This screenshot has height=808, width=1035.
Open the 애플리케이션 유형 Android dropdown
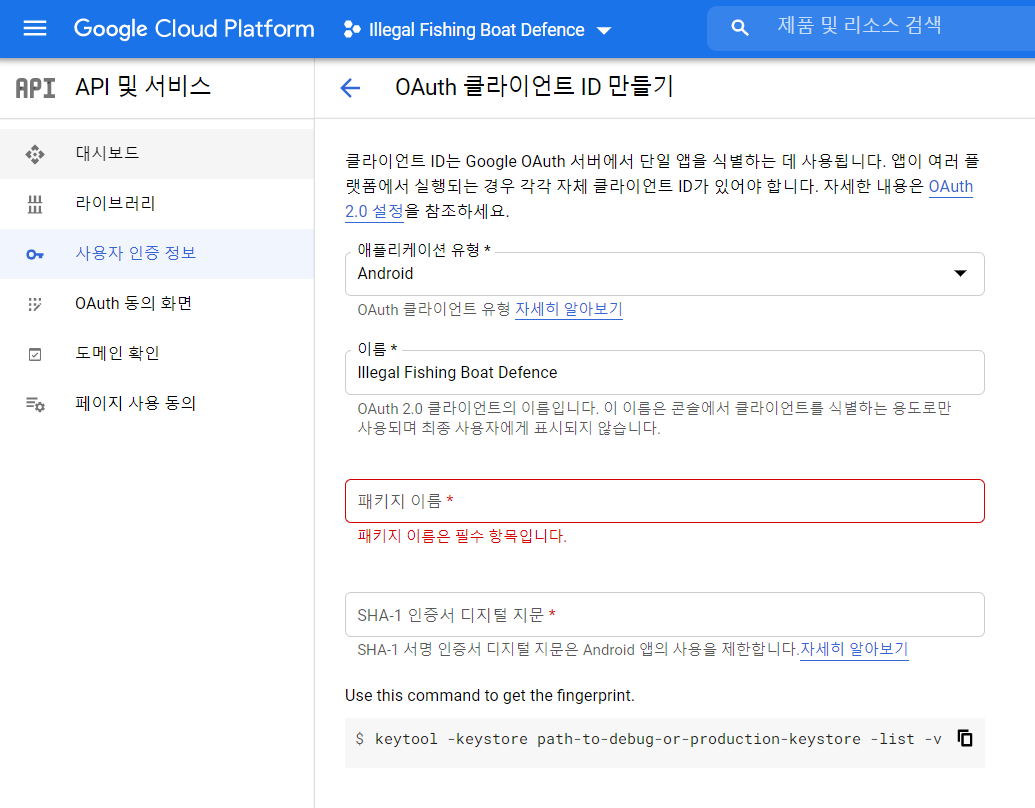click(665, 274)
